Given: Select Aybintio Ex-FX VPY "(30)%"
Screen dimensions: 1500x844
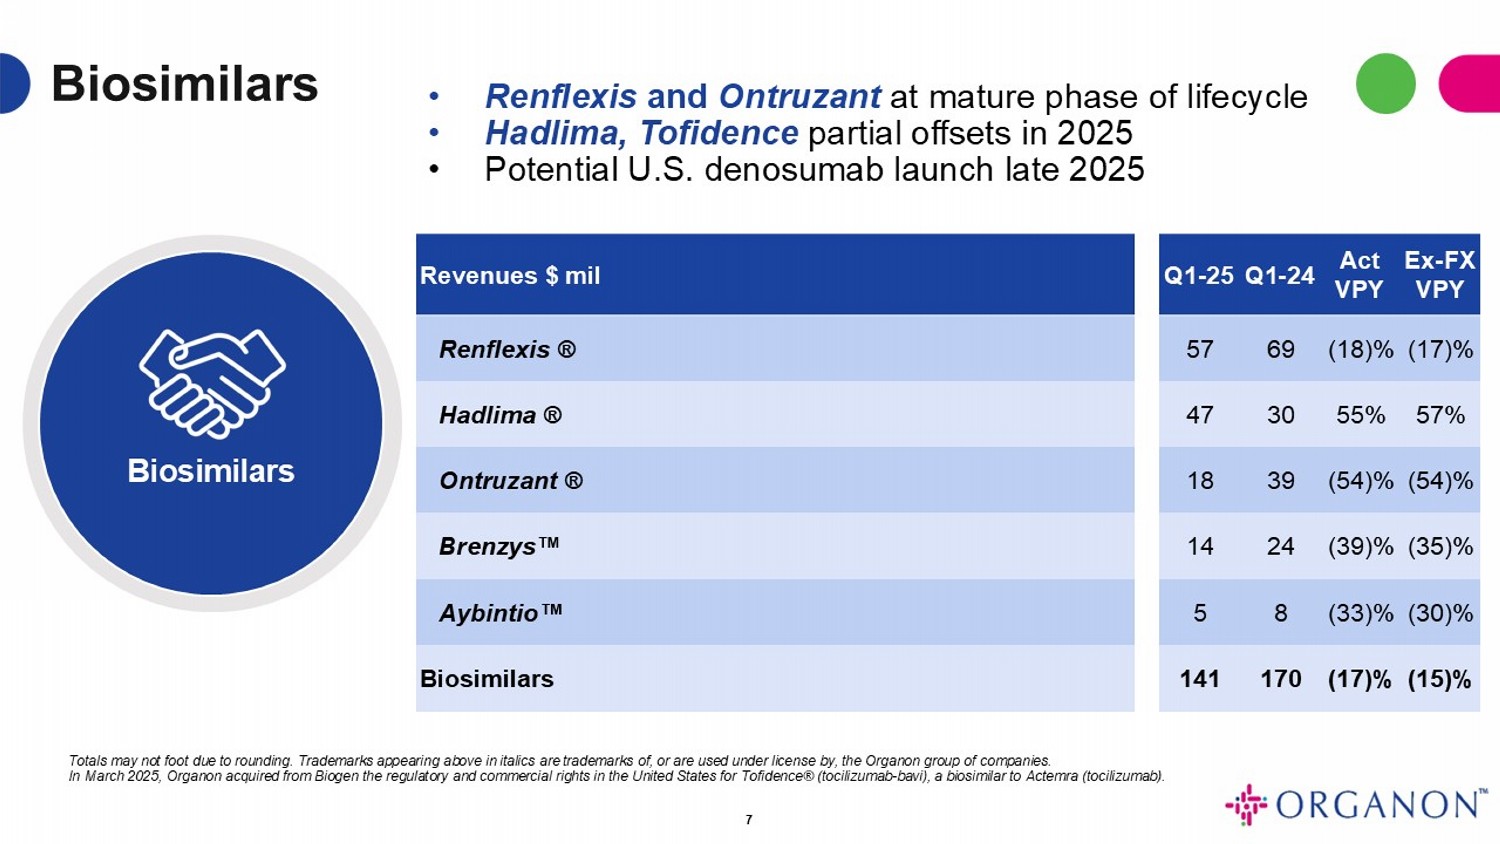Looking at the screenshot, I should coord(1441,613).
